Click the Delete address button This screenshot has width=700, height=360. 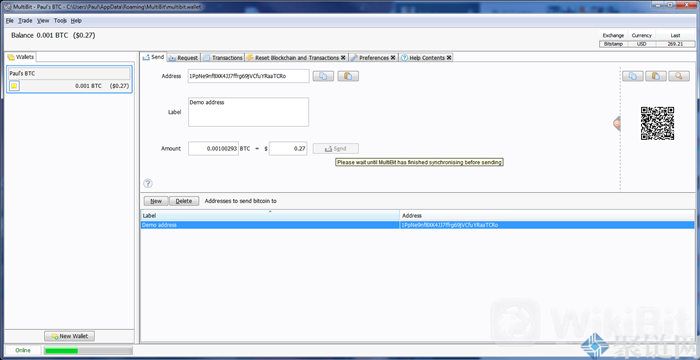click(x=184, y=201)
